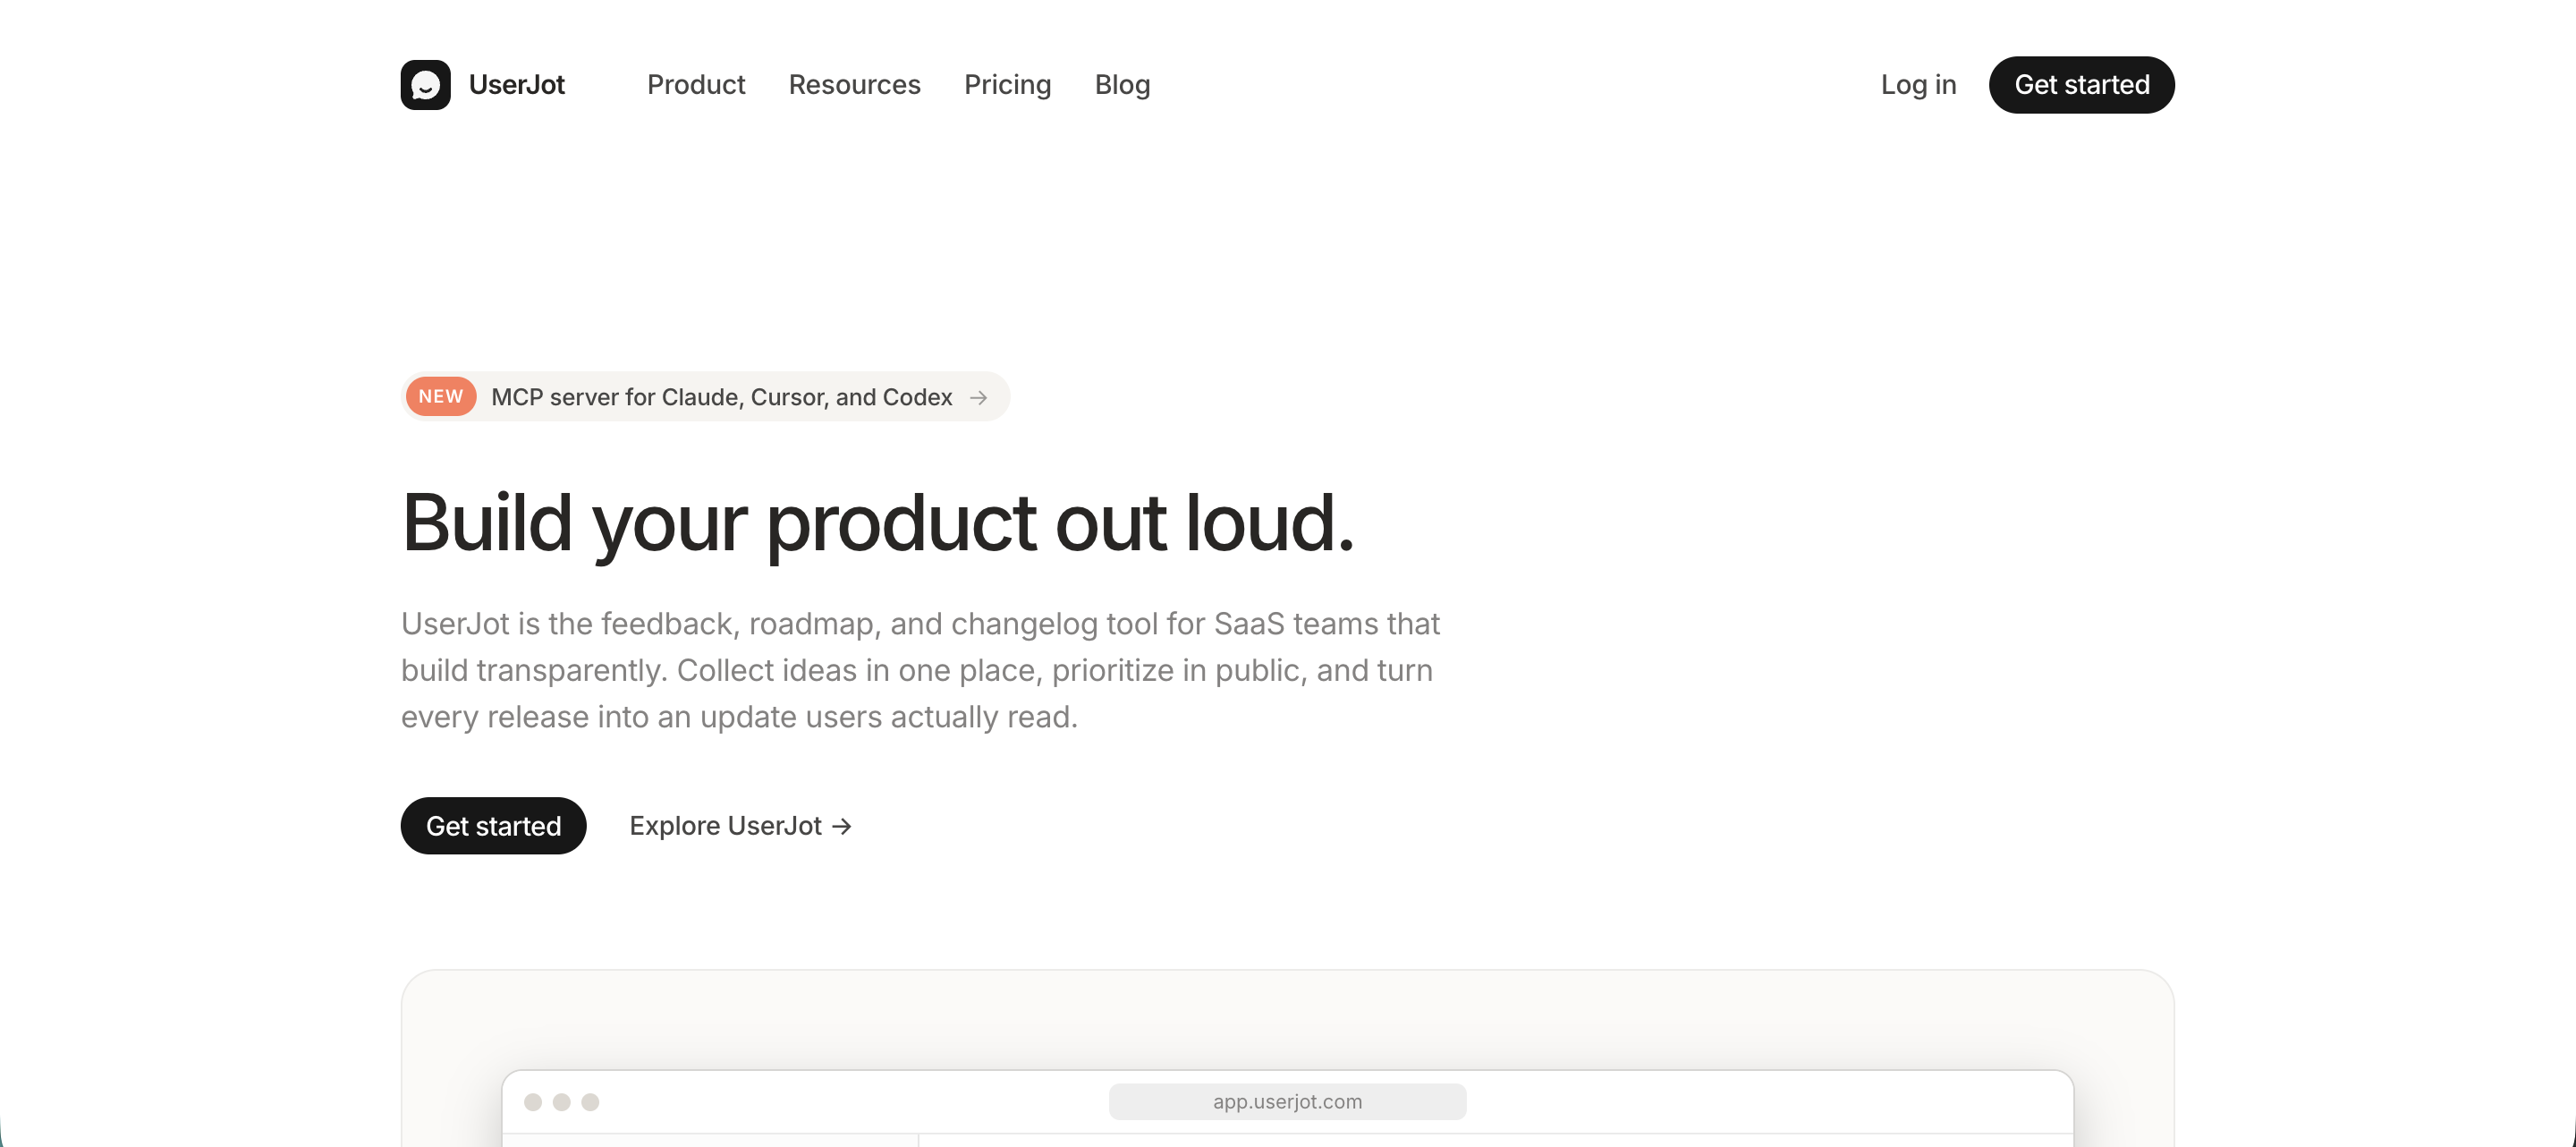Viewport: 2576px width, 1147px height.
Task: Open the Blog link
Action: [x=1122, y=85]
